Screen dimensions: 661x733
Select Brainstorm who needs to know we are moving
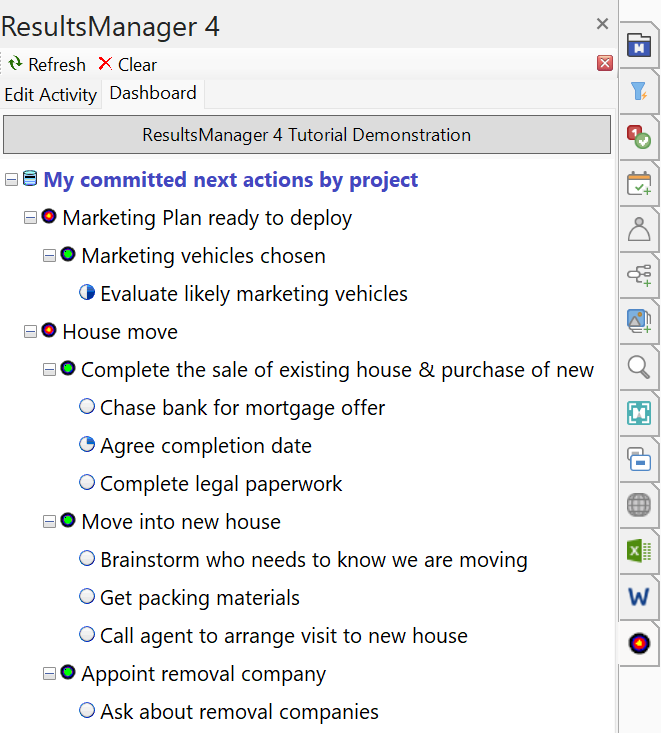click(x=314, y=560)
